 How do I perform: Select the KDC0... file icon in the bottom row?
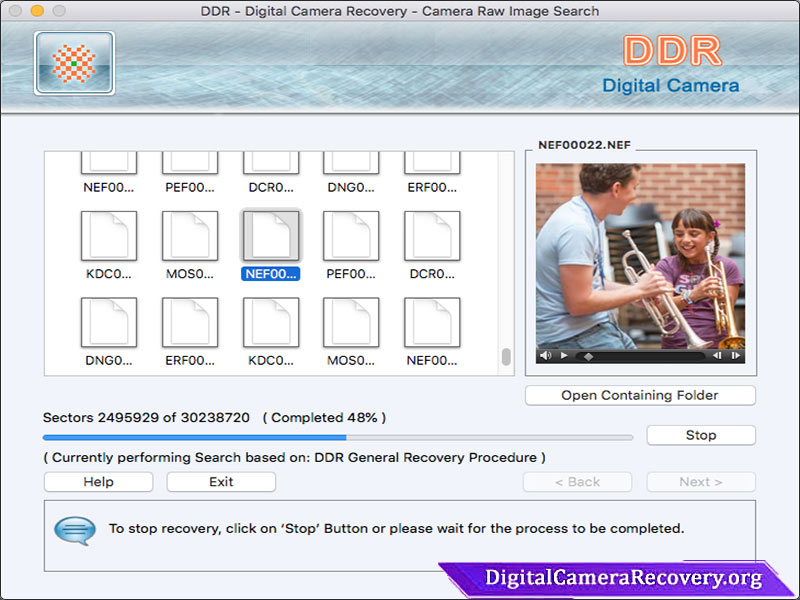point(271,322)
